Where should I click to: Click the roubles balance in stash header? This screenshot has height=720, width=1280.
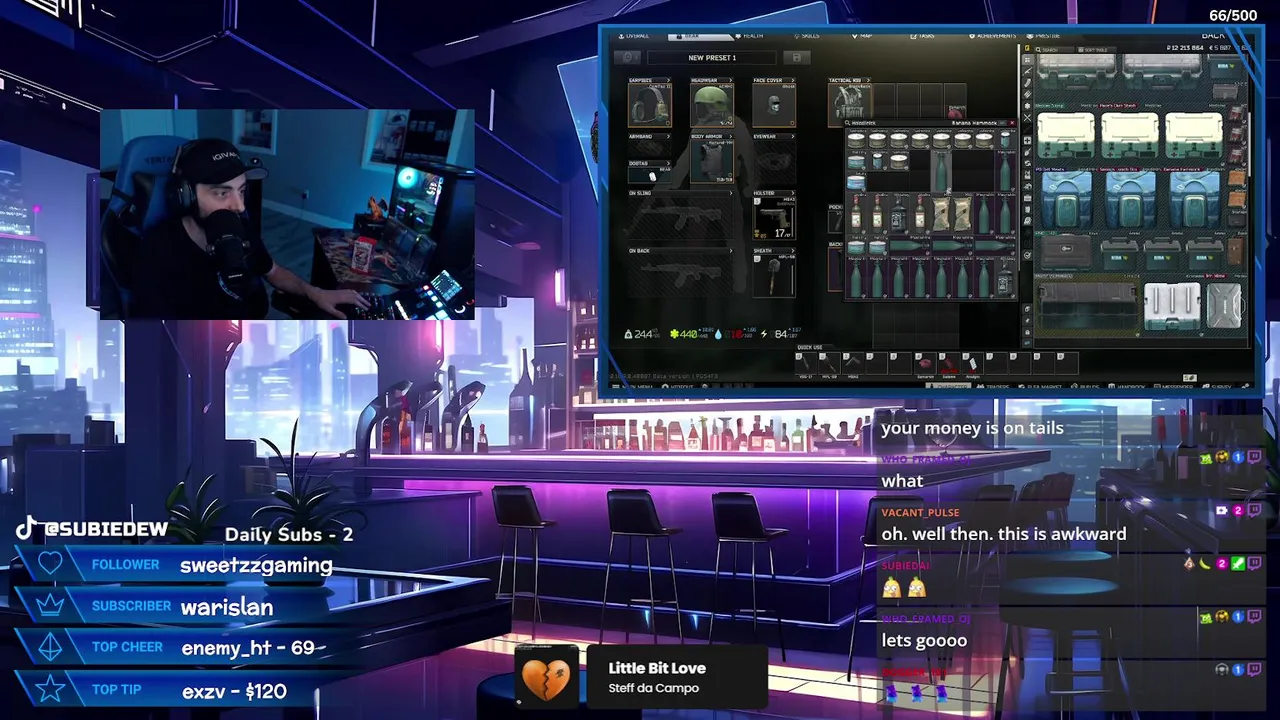coord(1185,47)
